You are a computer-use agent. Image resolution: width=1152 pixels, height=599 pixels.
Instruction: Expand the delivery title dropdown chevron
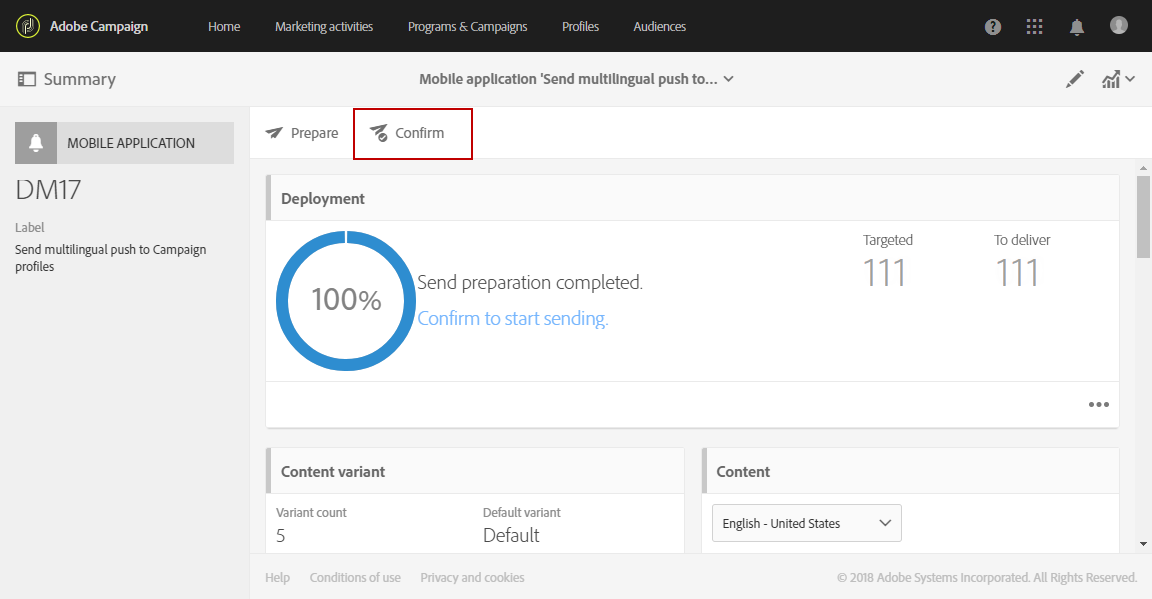pos(729,79)
